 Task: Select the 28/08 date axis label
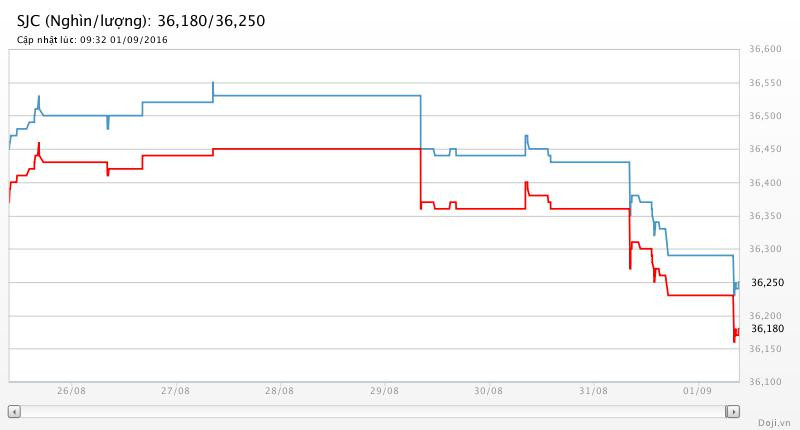[x=279, y=391]
